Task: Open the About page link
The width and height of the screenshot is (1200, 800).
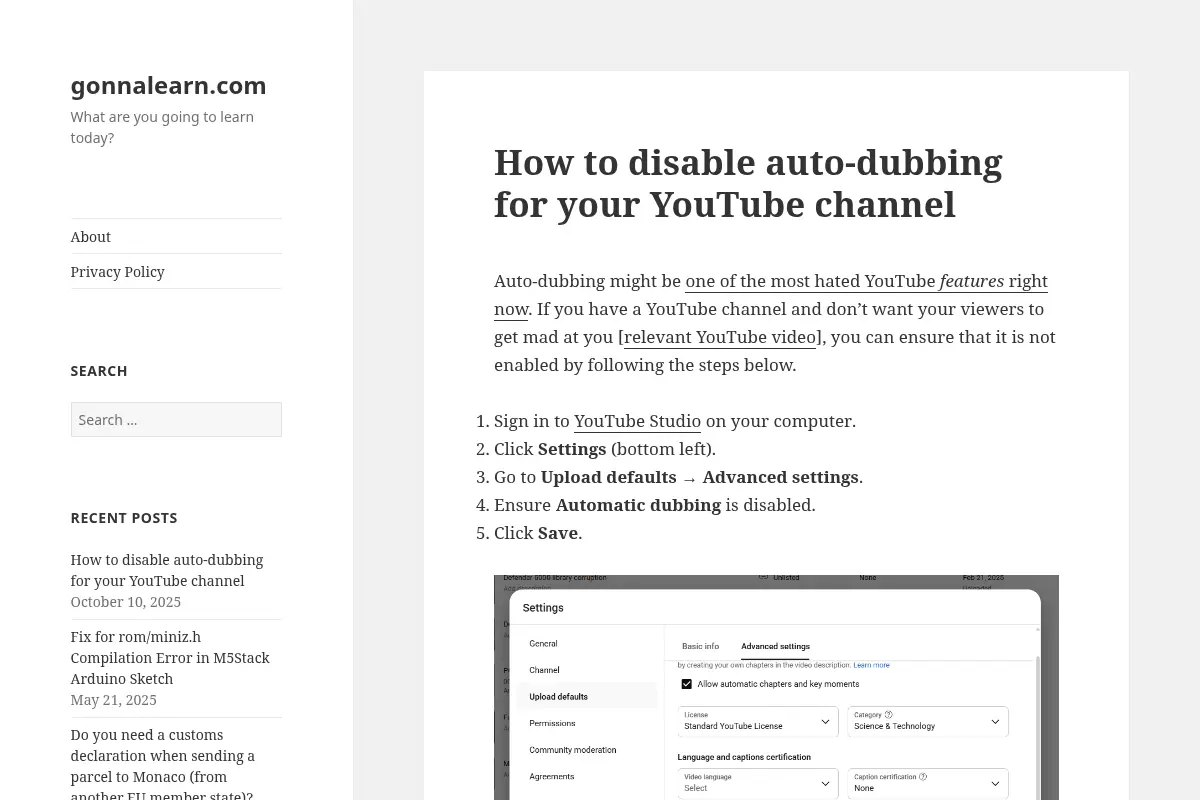Action: pos(90,237)
